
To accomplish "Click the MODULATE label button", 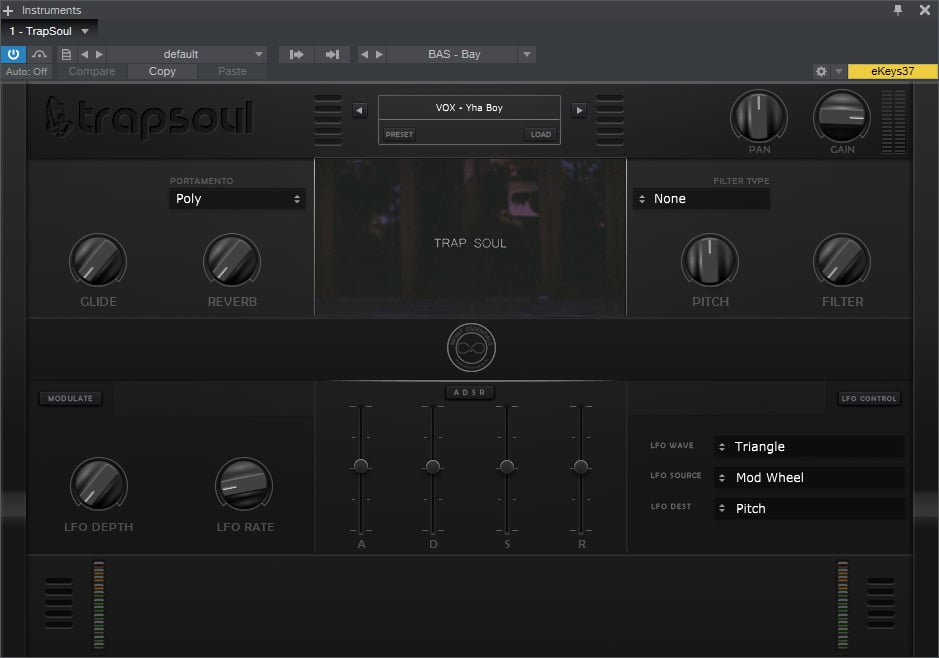I will coord(71,398).
